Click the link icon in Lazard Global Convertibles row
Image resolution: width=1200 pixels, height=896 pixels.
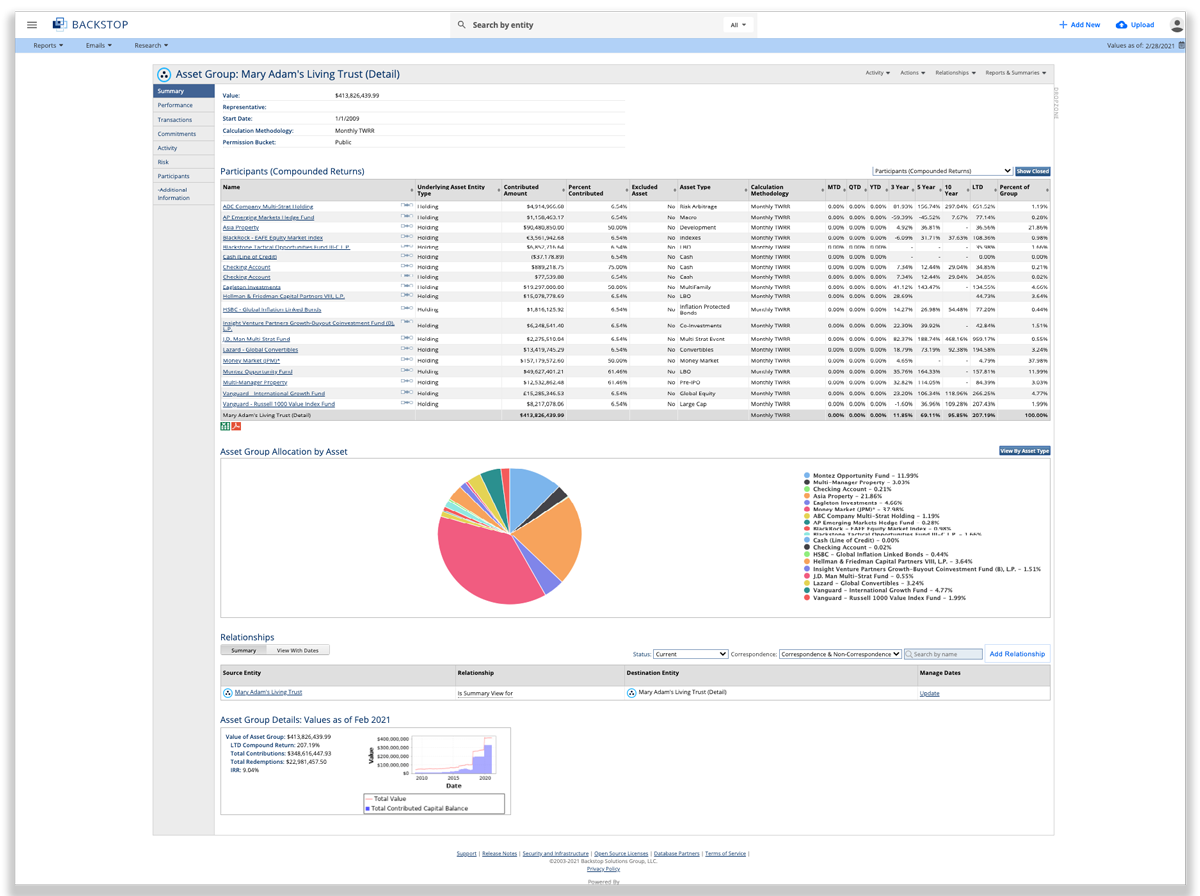pyautogui.click(x=406, y=349)
